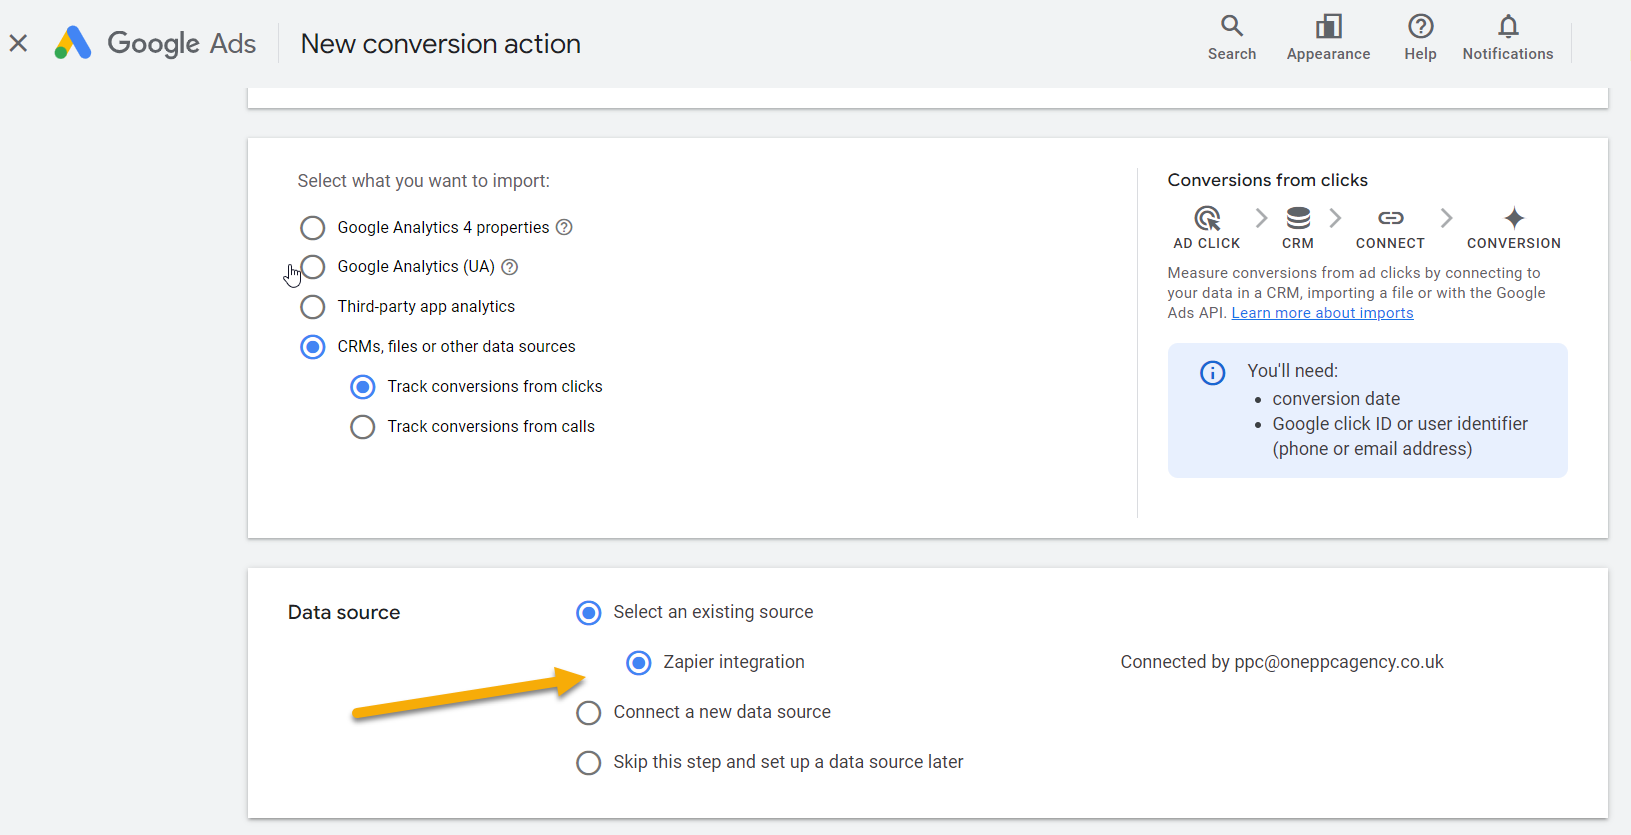Select Google Analytics 4 properties radio
Screen dimensions: 1631x835
click(x=312, y=228)
